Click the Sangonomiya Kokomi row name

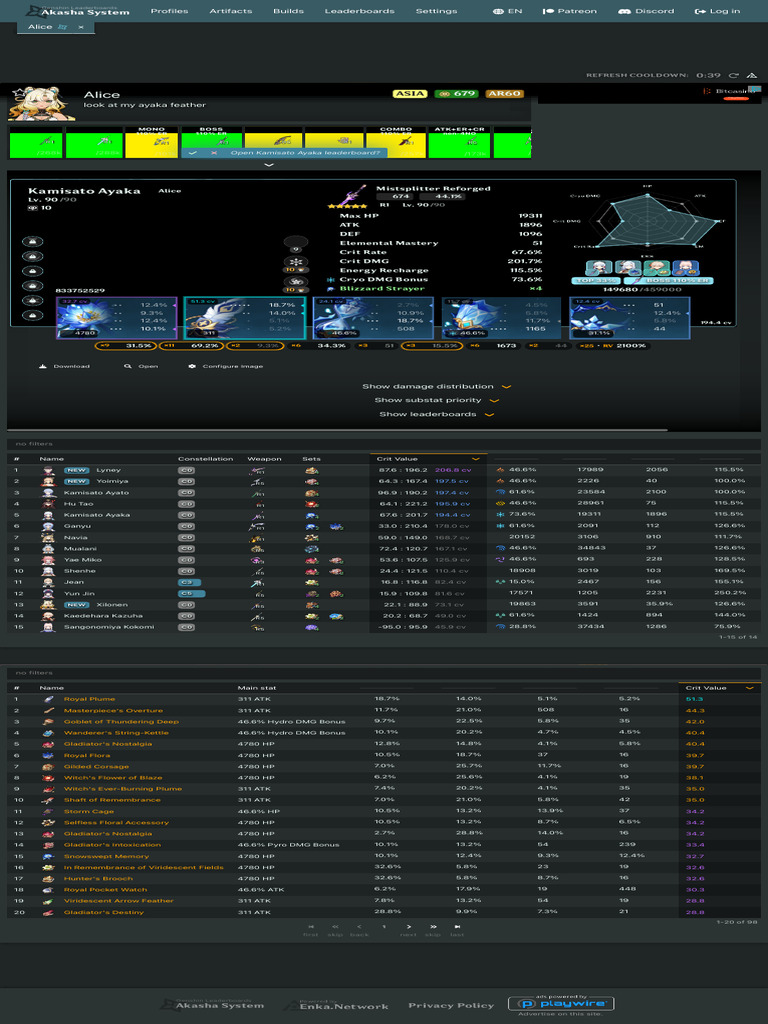coord(109,627)
